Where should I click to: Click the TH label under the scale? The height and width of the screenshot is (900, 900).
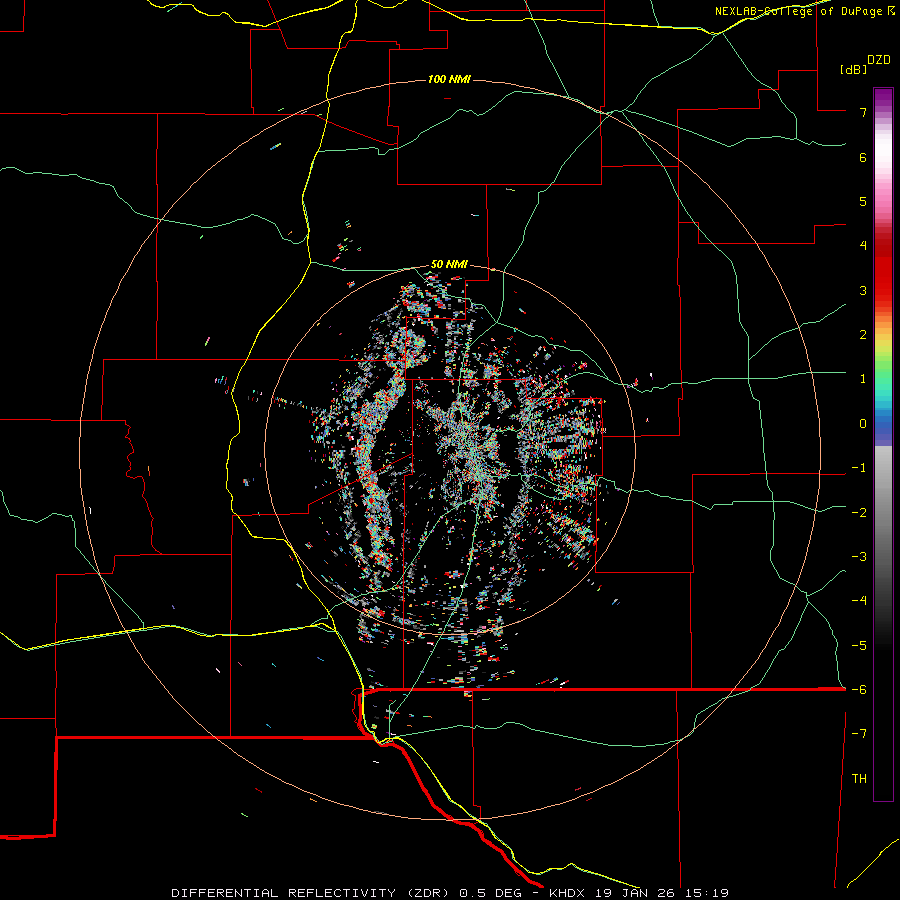click(859, 779)
